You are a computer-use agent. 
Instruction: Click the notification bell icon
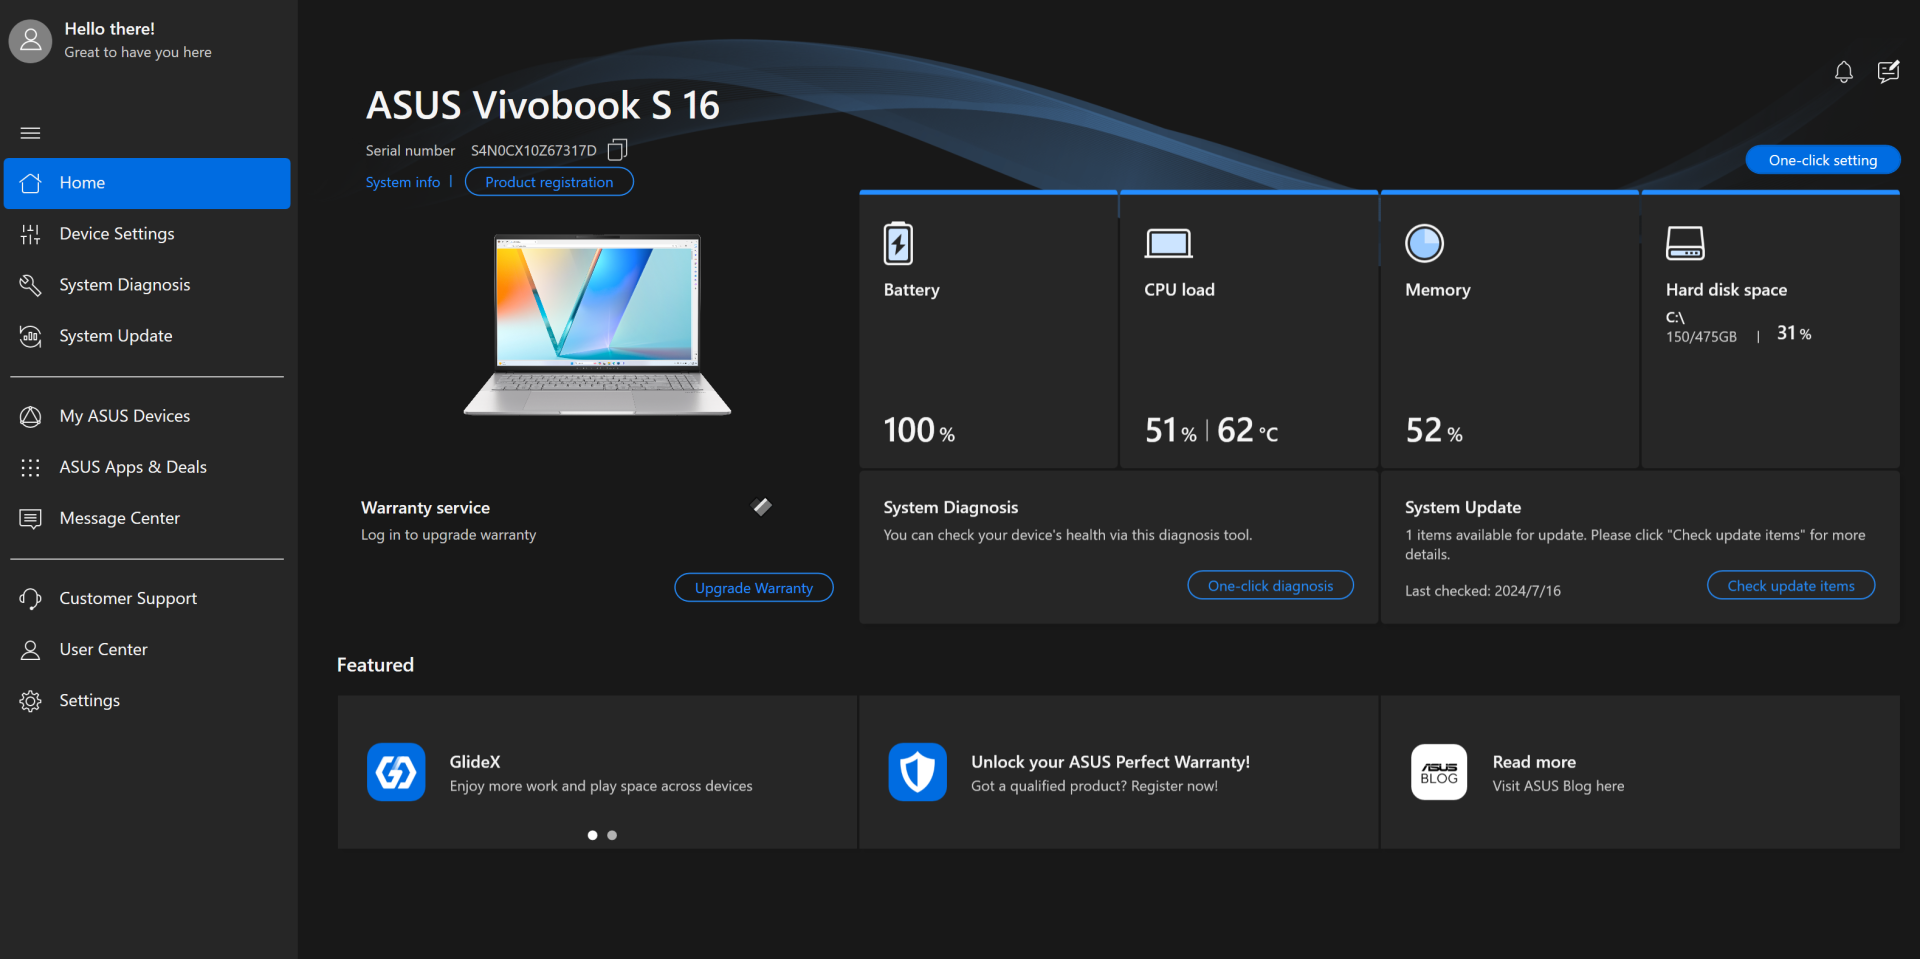click(1843, 72)
